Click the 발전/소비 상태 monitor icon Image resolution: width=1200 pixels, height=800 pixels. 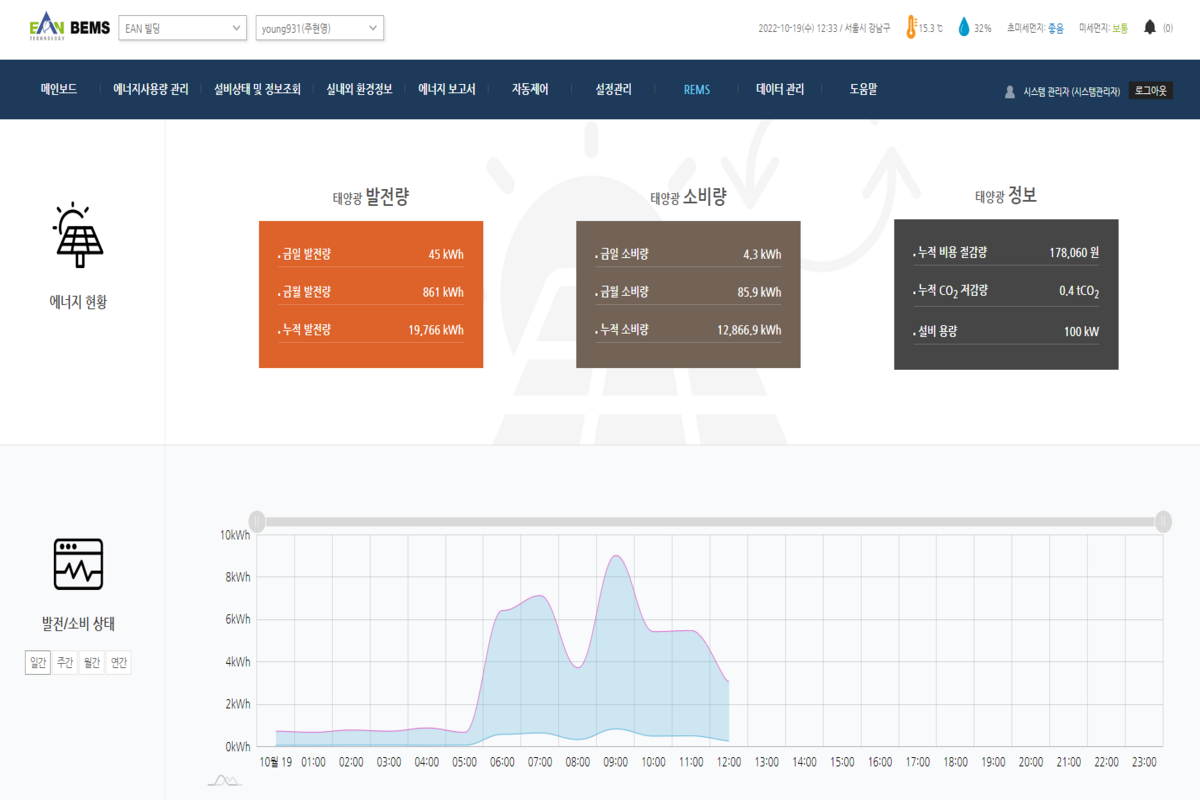click(78, 564)
